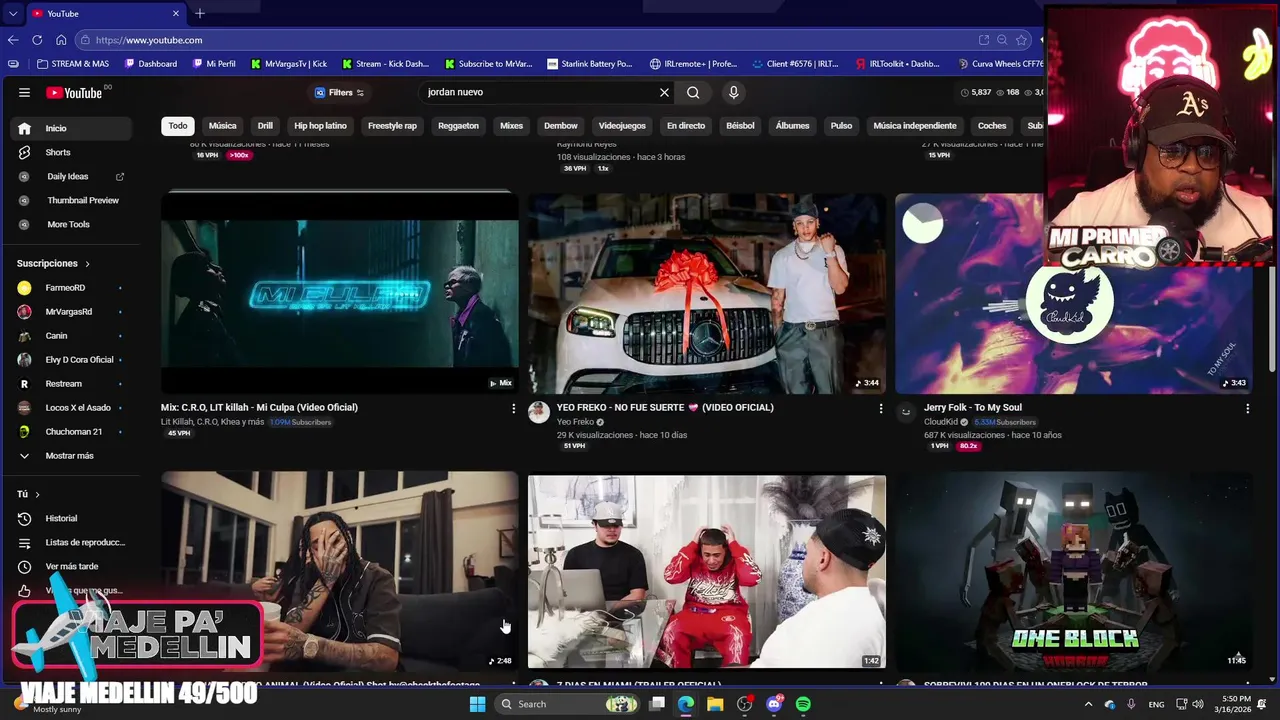
Task: Bookmark this page with the star icon
Action: 1021,40
